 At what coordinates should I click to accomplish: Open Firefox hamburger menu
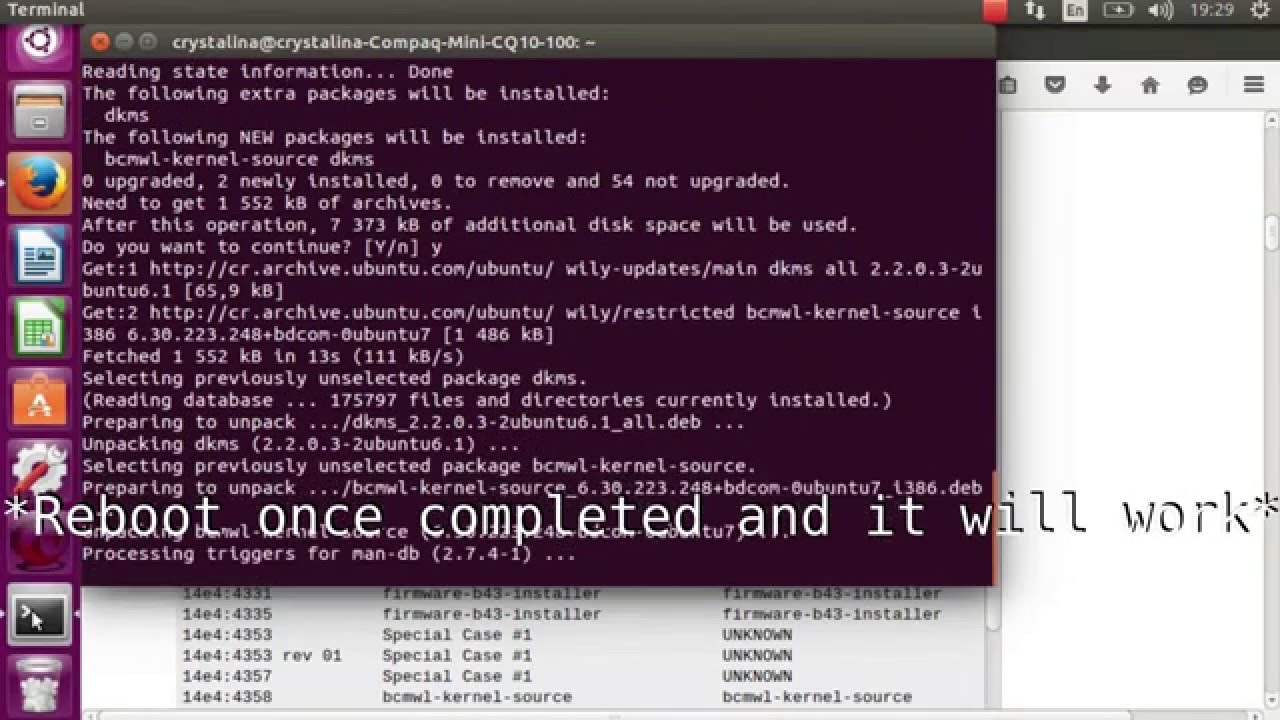coord(1253,85)
